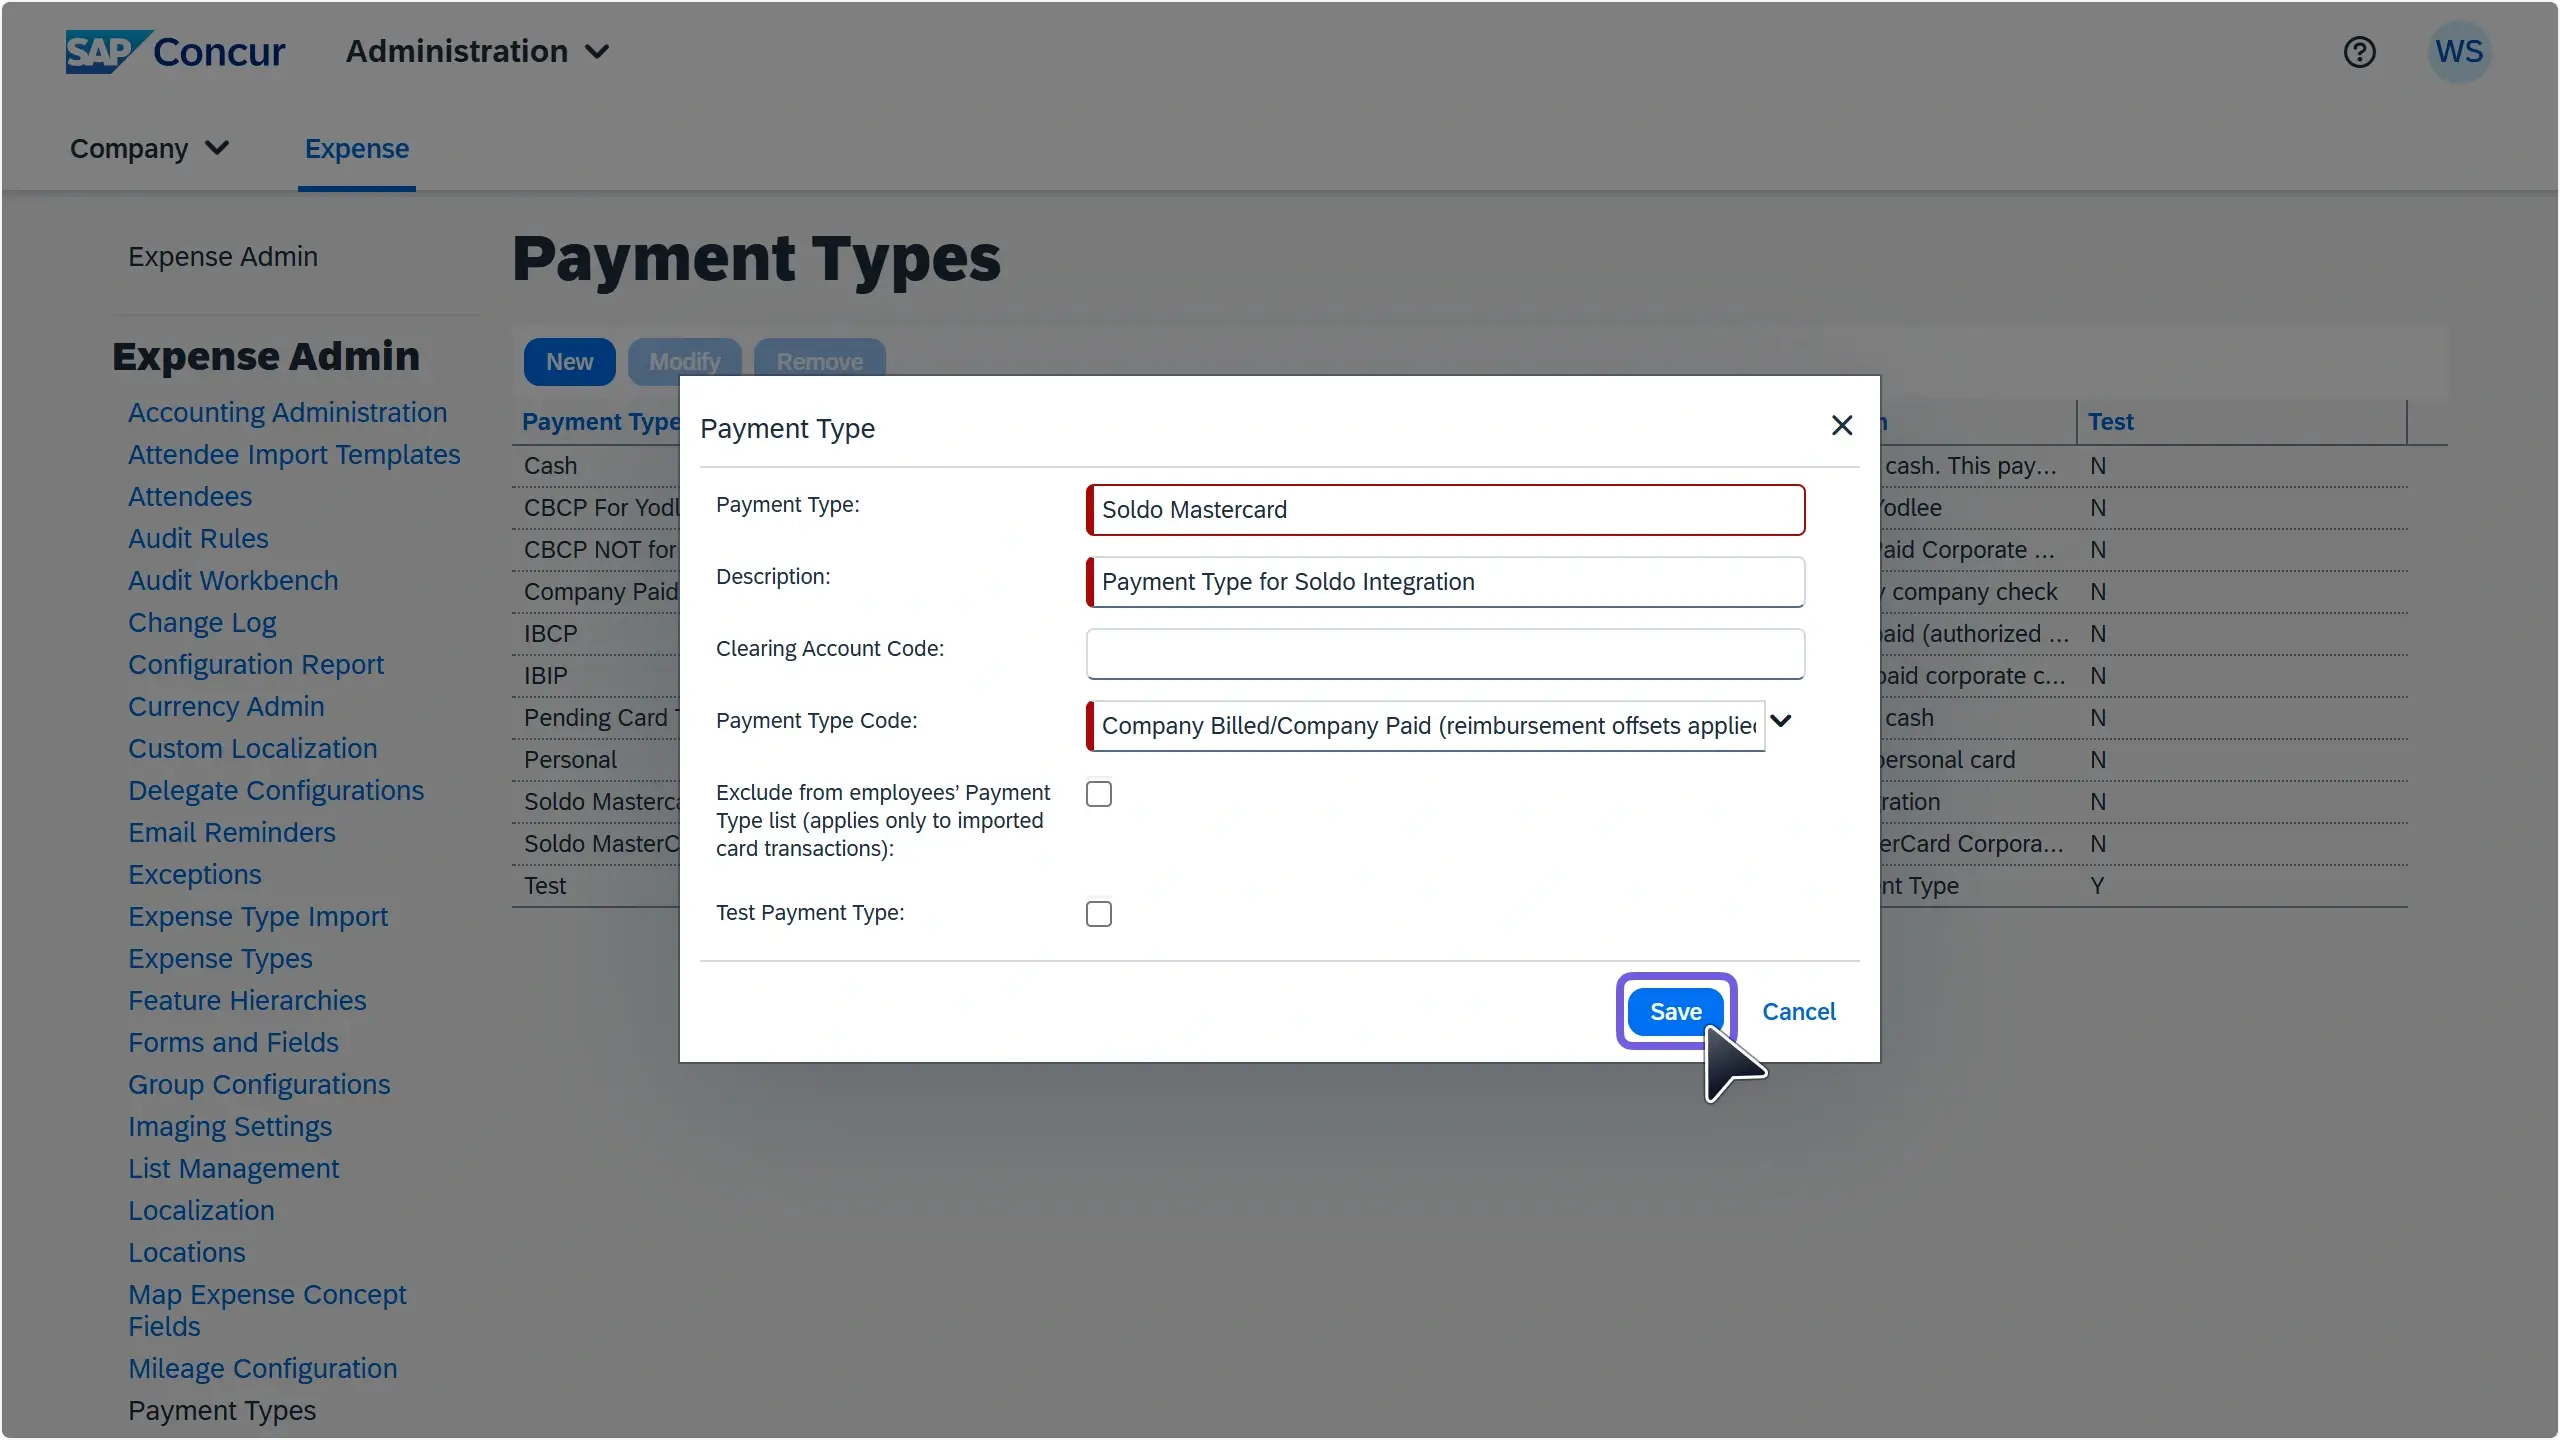
Task: Open Expense Type Import
Action: pyautogui.click(x=258, y=916)
